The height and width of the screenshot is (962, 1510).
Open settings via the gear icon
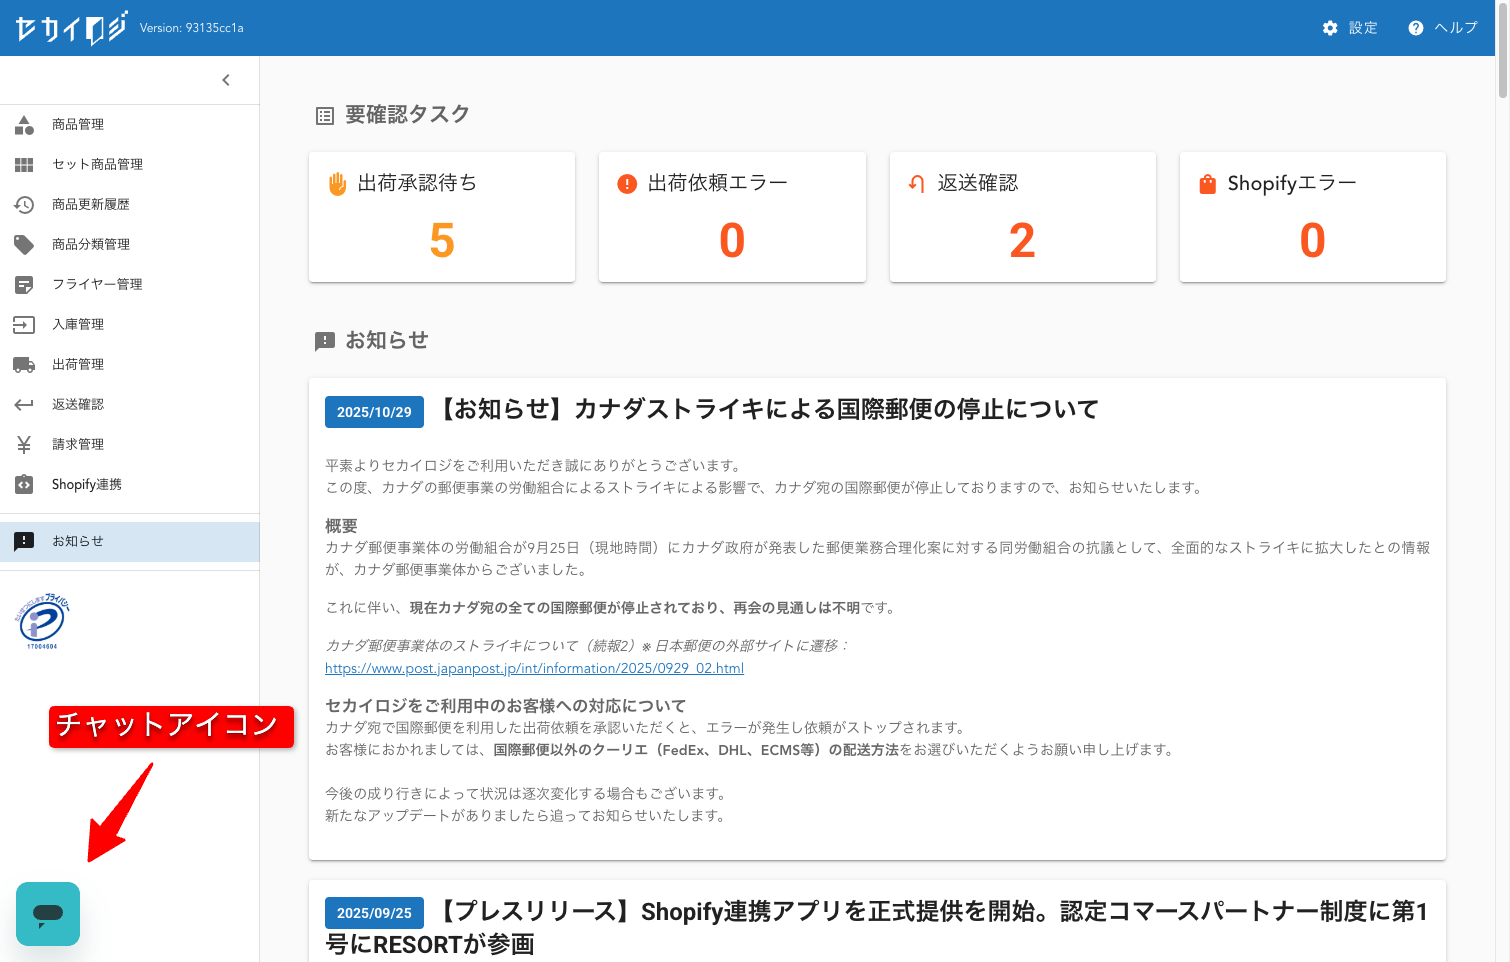click(1330, 28)
